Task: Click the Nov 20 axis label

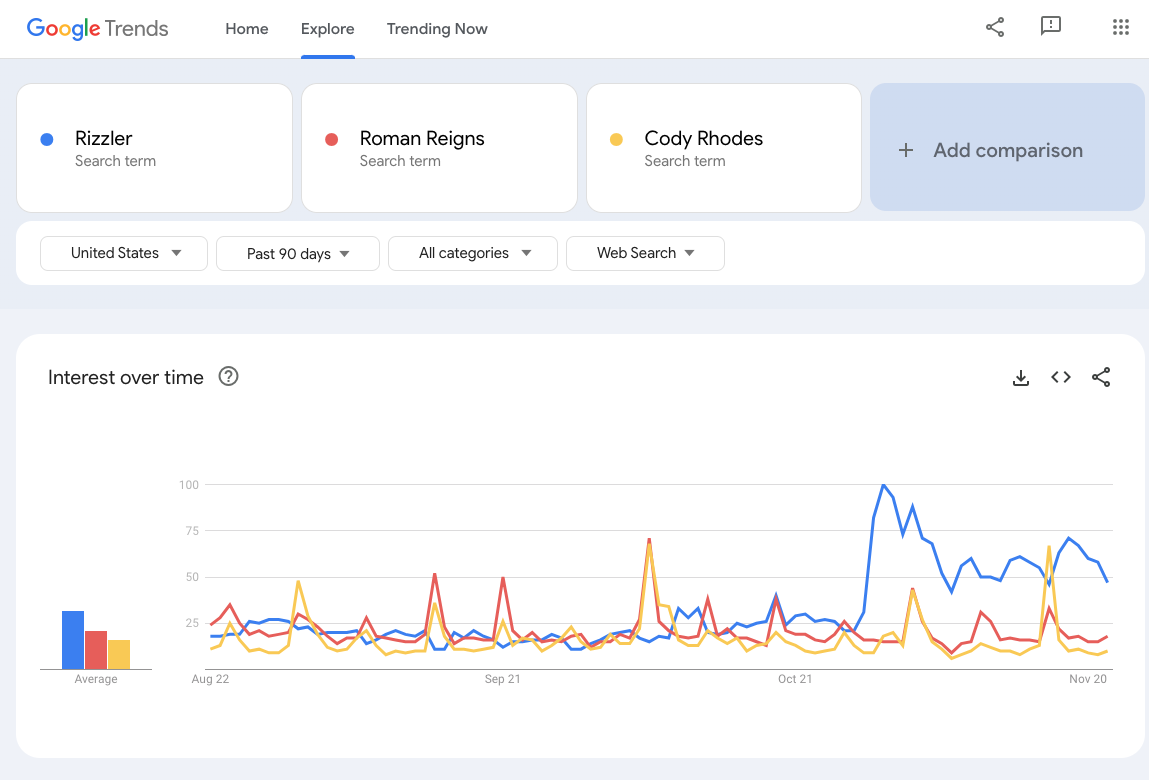Action: [1088, 679]
